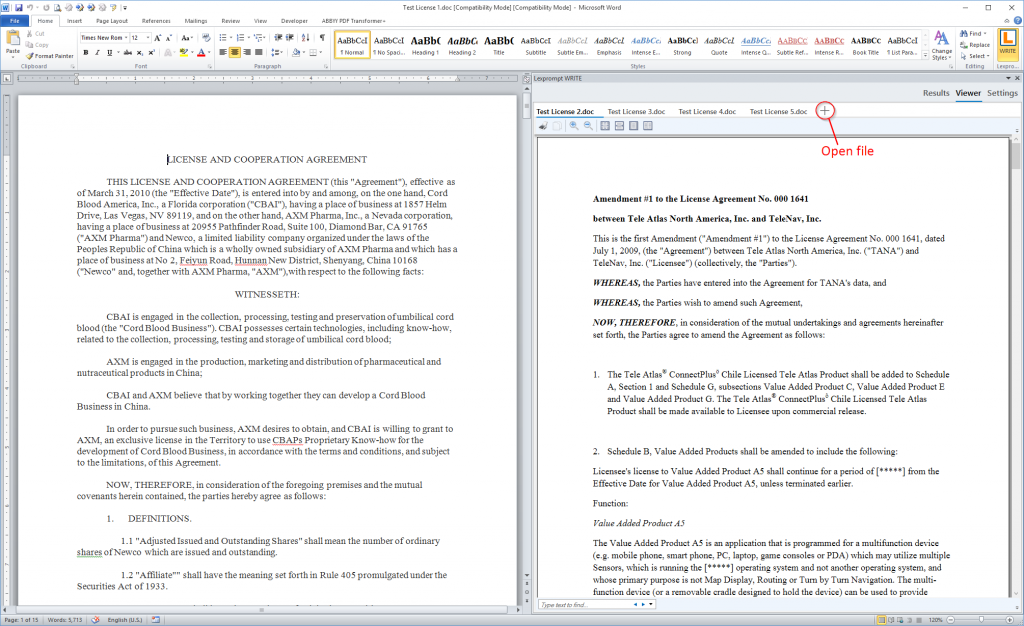Align text left
The width and height of the screenshot is (1024, 626).
pyautogui.click(x=223, y=52)
